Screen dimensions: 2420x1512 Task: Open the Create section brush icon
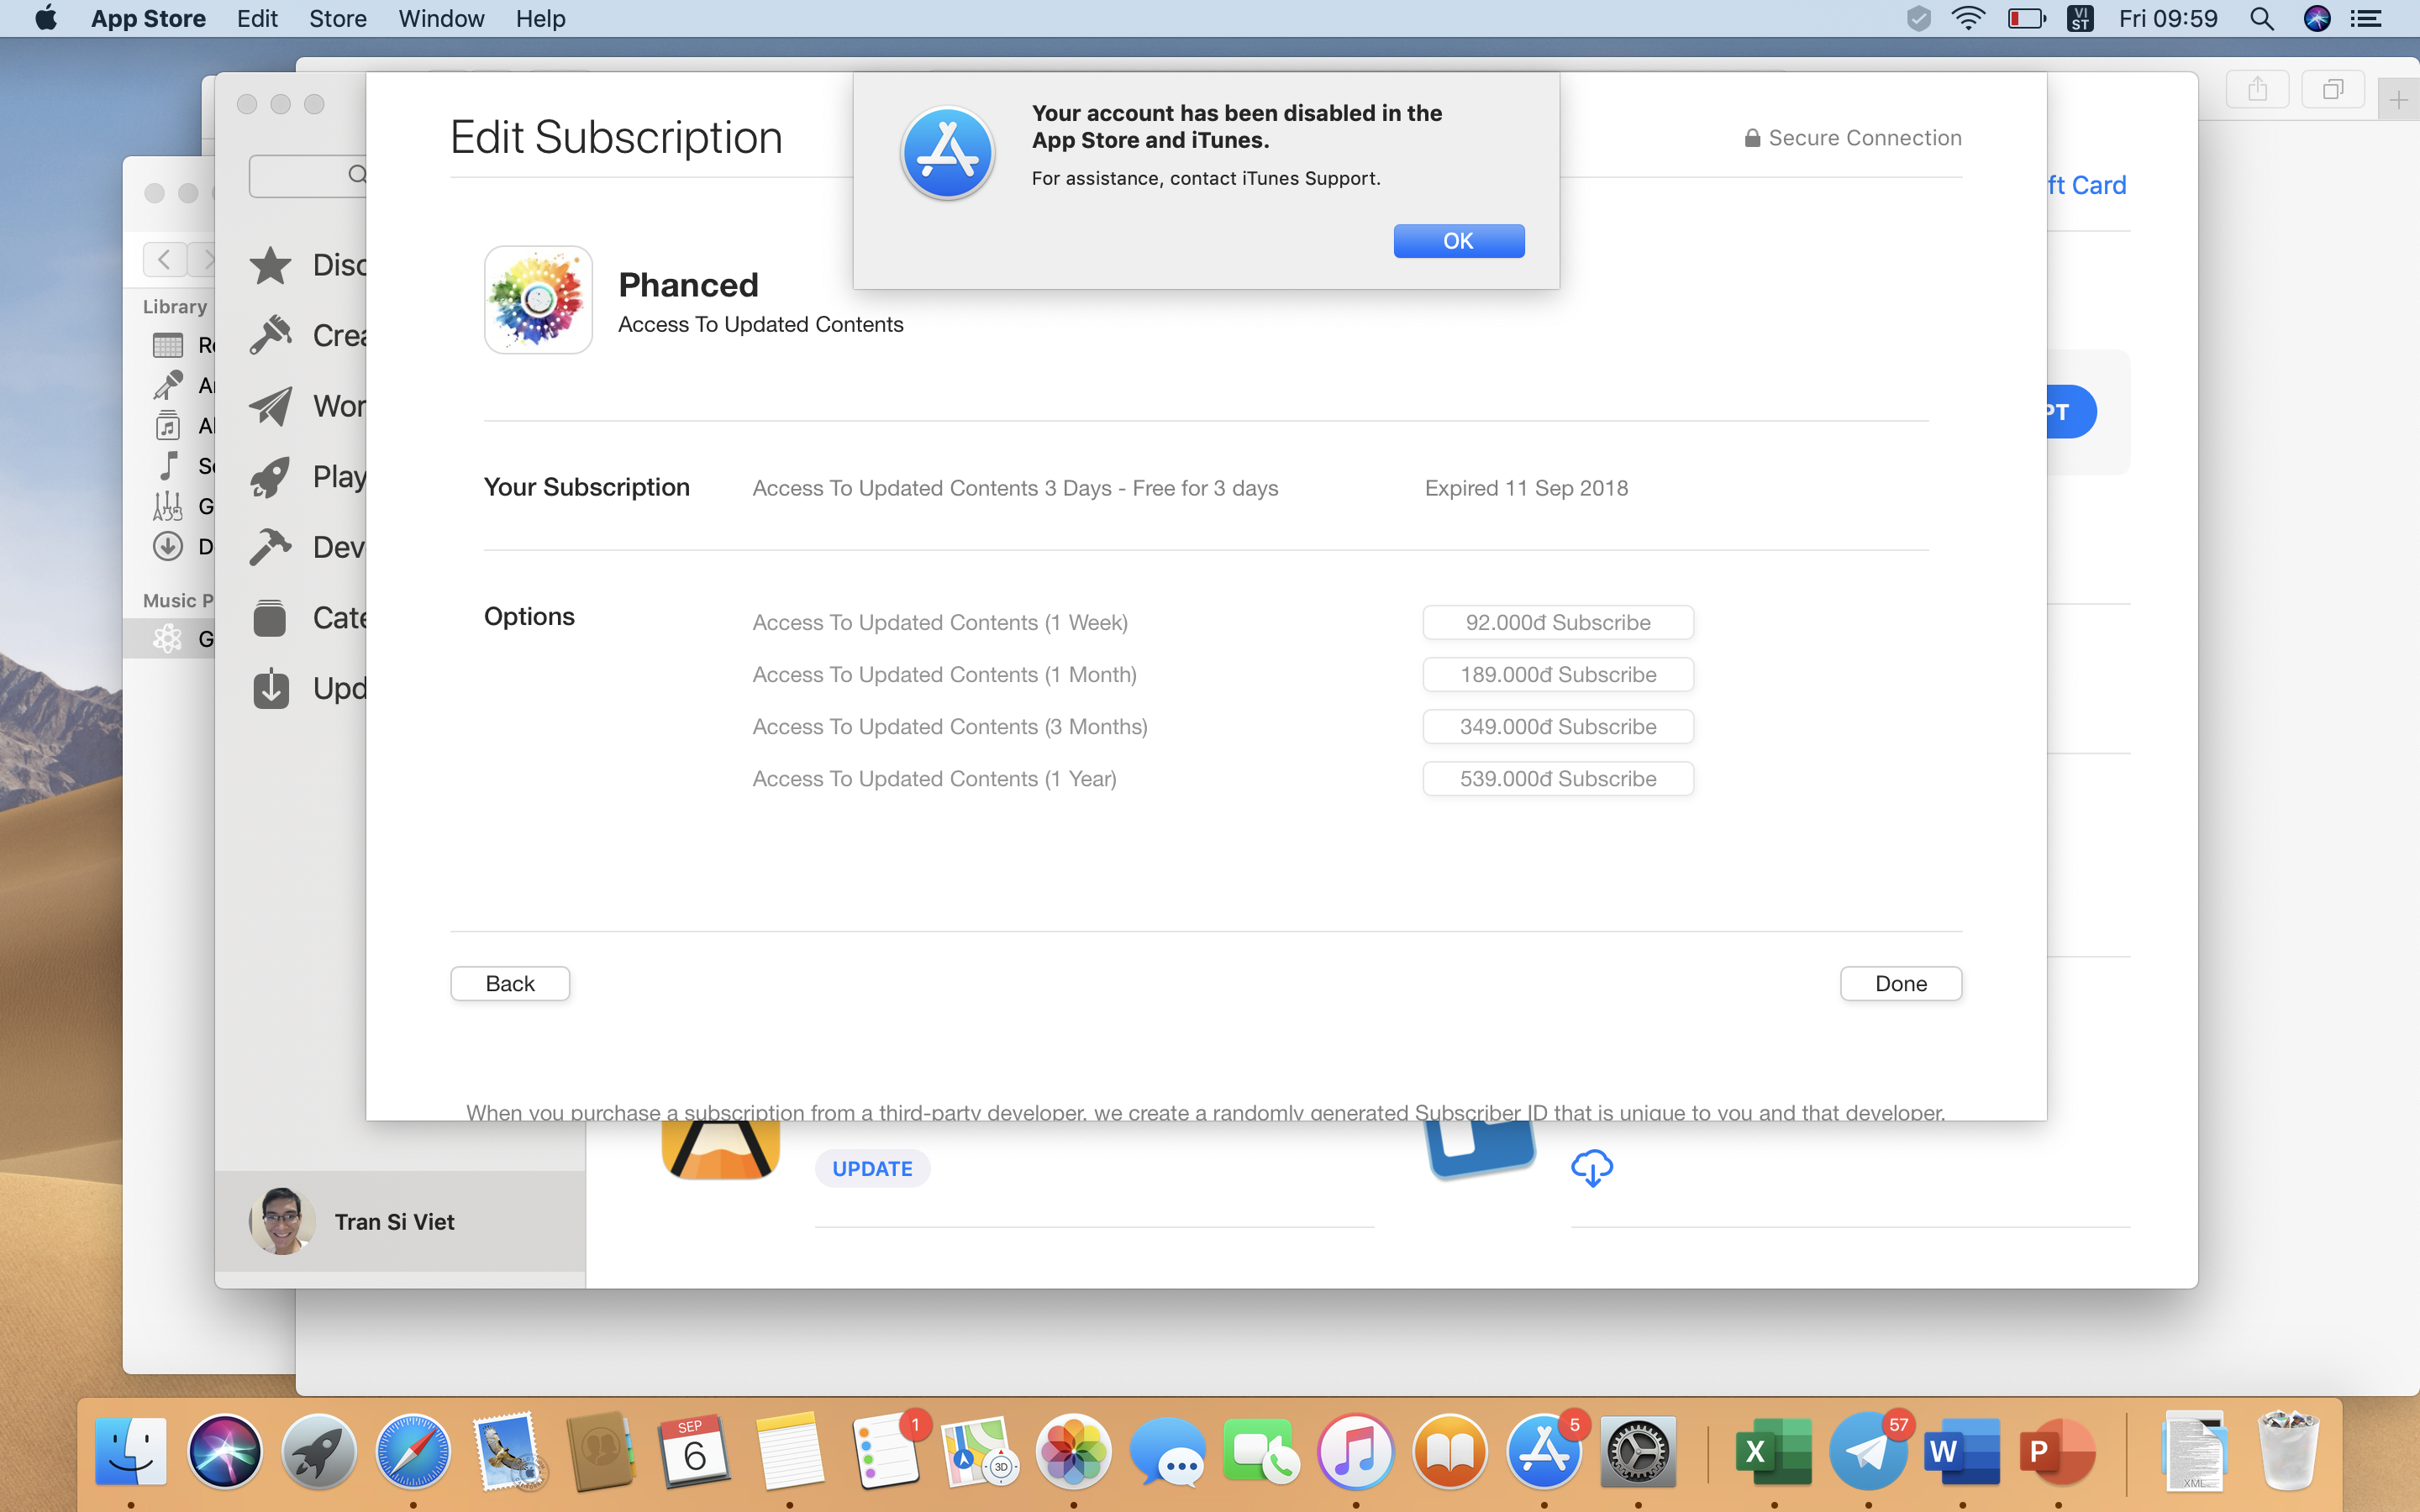[x=270, y=335]
